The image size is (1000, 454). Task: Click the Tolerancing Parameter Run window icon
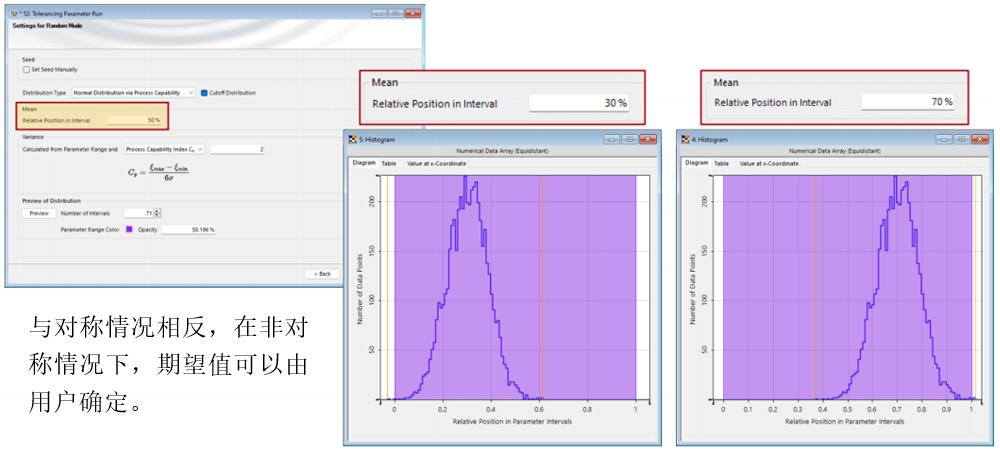click(14, 13)
